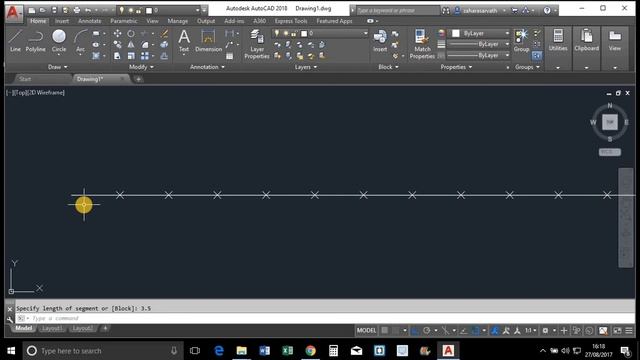This screenshot has width=640, height=360.
Task: Insert a Table from Annotation panel
Action: [x=230, y=56]
